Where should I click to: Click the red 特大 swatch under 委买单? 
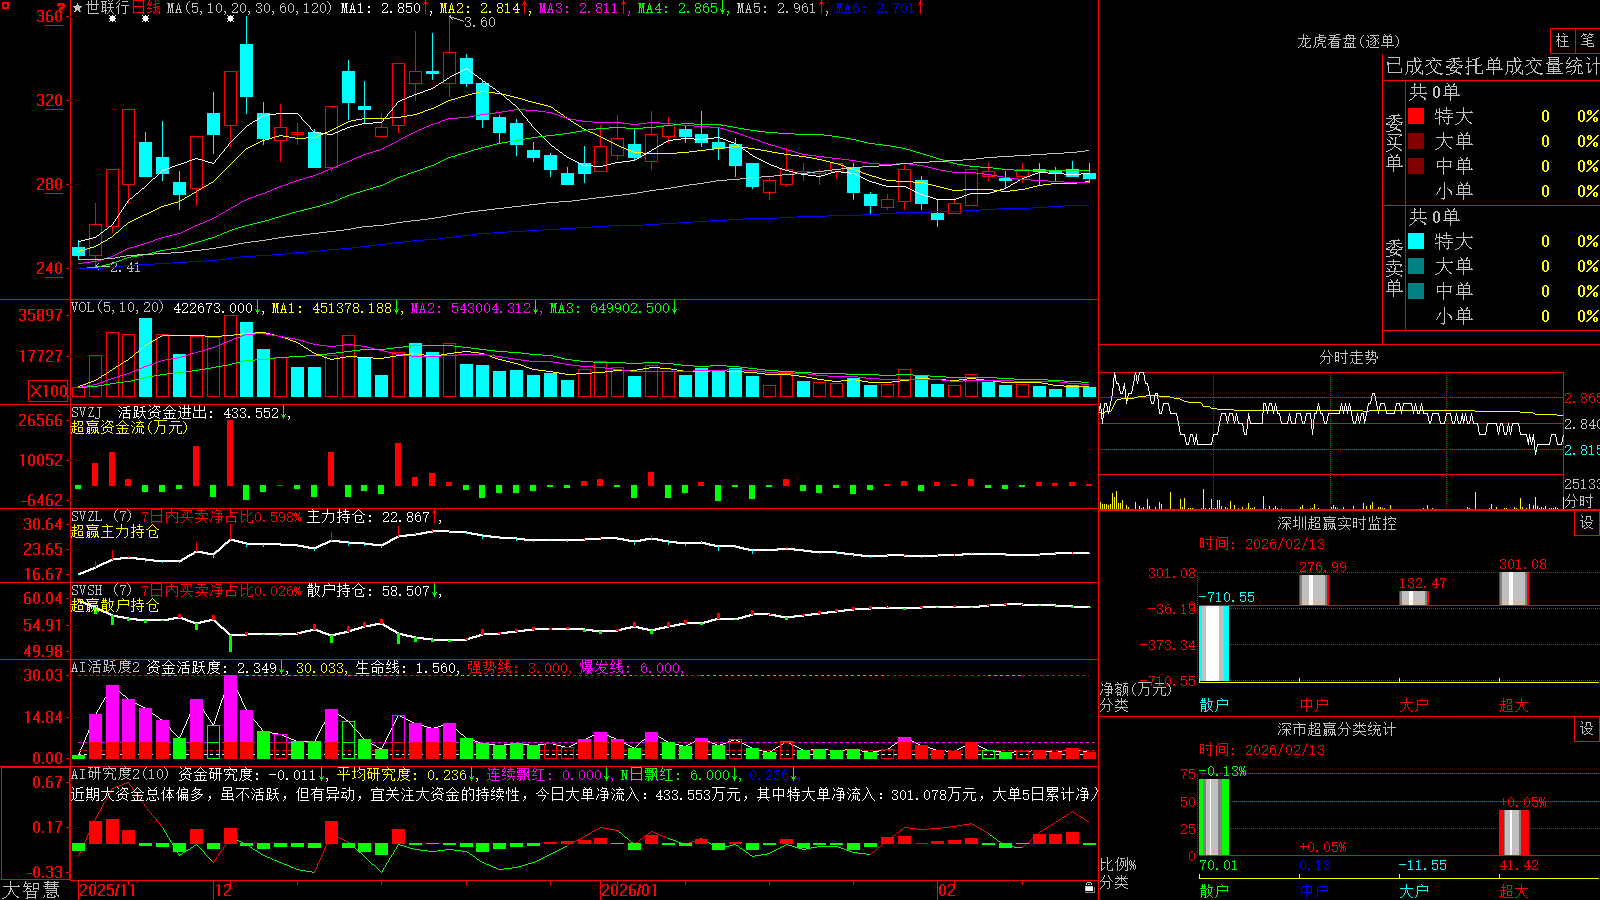coord(1416,116)
